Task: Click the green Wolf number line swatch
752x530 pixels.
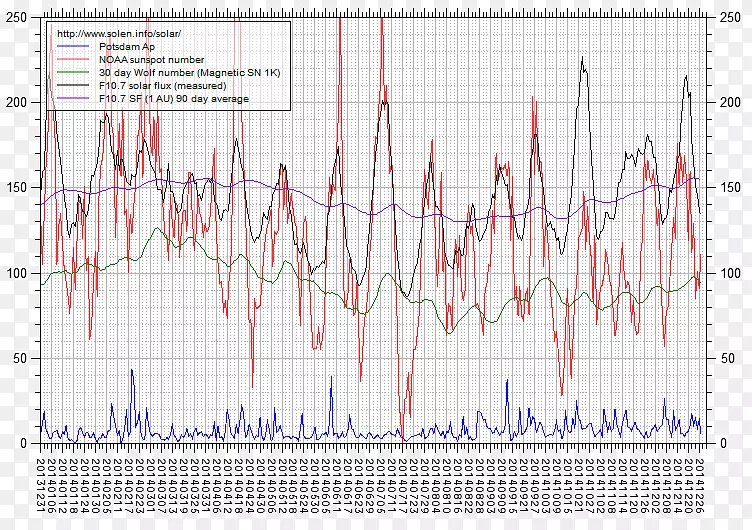Action: [x=71, y=73]
